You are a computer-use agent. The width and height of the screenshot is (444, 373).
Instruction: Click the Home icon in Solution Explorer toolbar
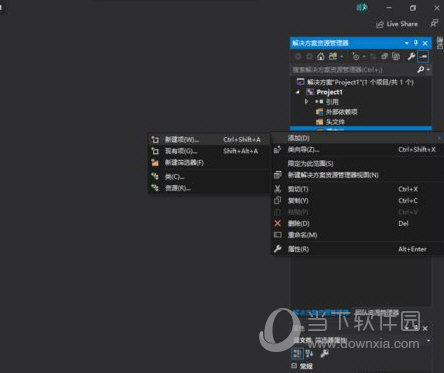(321, 56)
